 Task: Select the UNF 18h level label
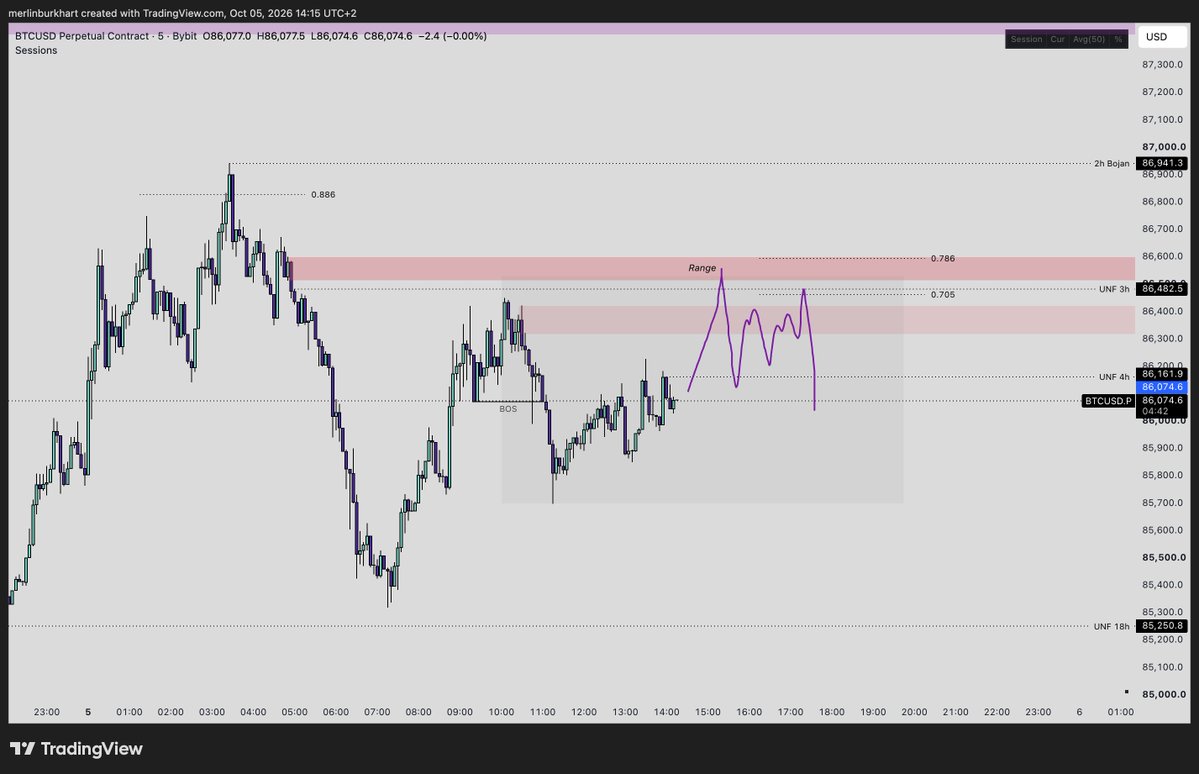click(1111, 626)
